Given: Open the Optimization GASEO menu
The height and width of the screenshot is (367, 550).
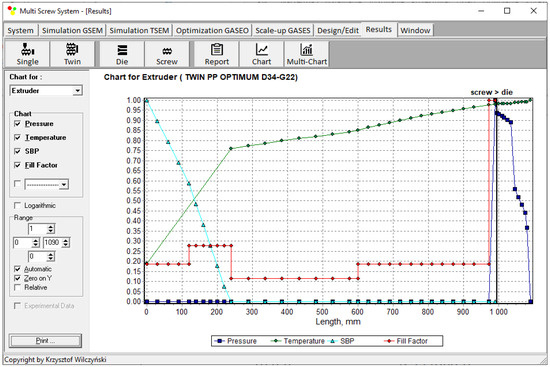Looking at the screenshot, I should [212, 31].
